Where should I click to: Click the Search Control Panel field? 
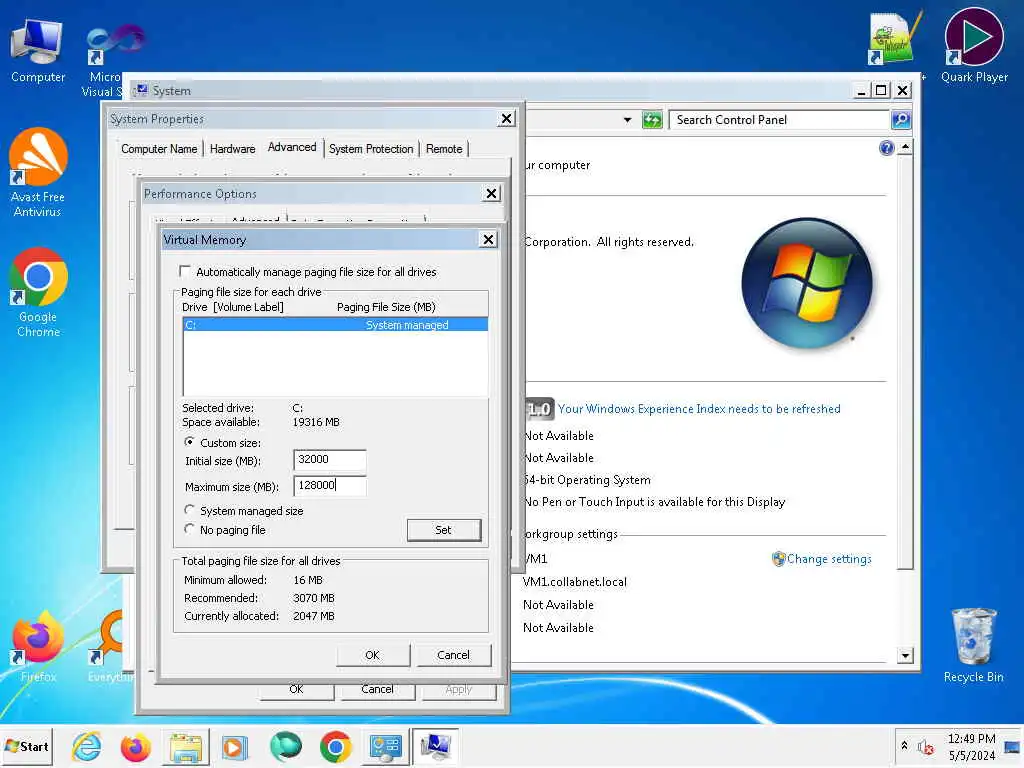pyautogui.click(x=780, y=120)
